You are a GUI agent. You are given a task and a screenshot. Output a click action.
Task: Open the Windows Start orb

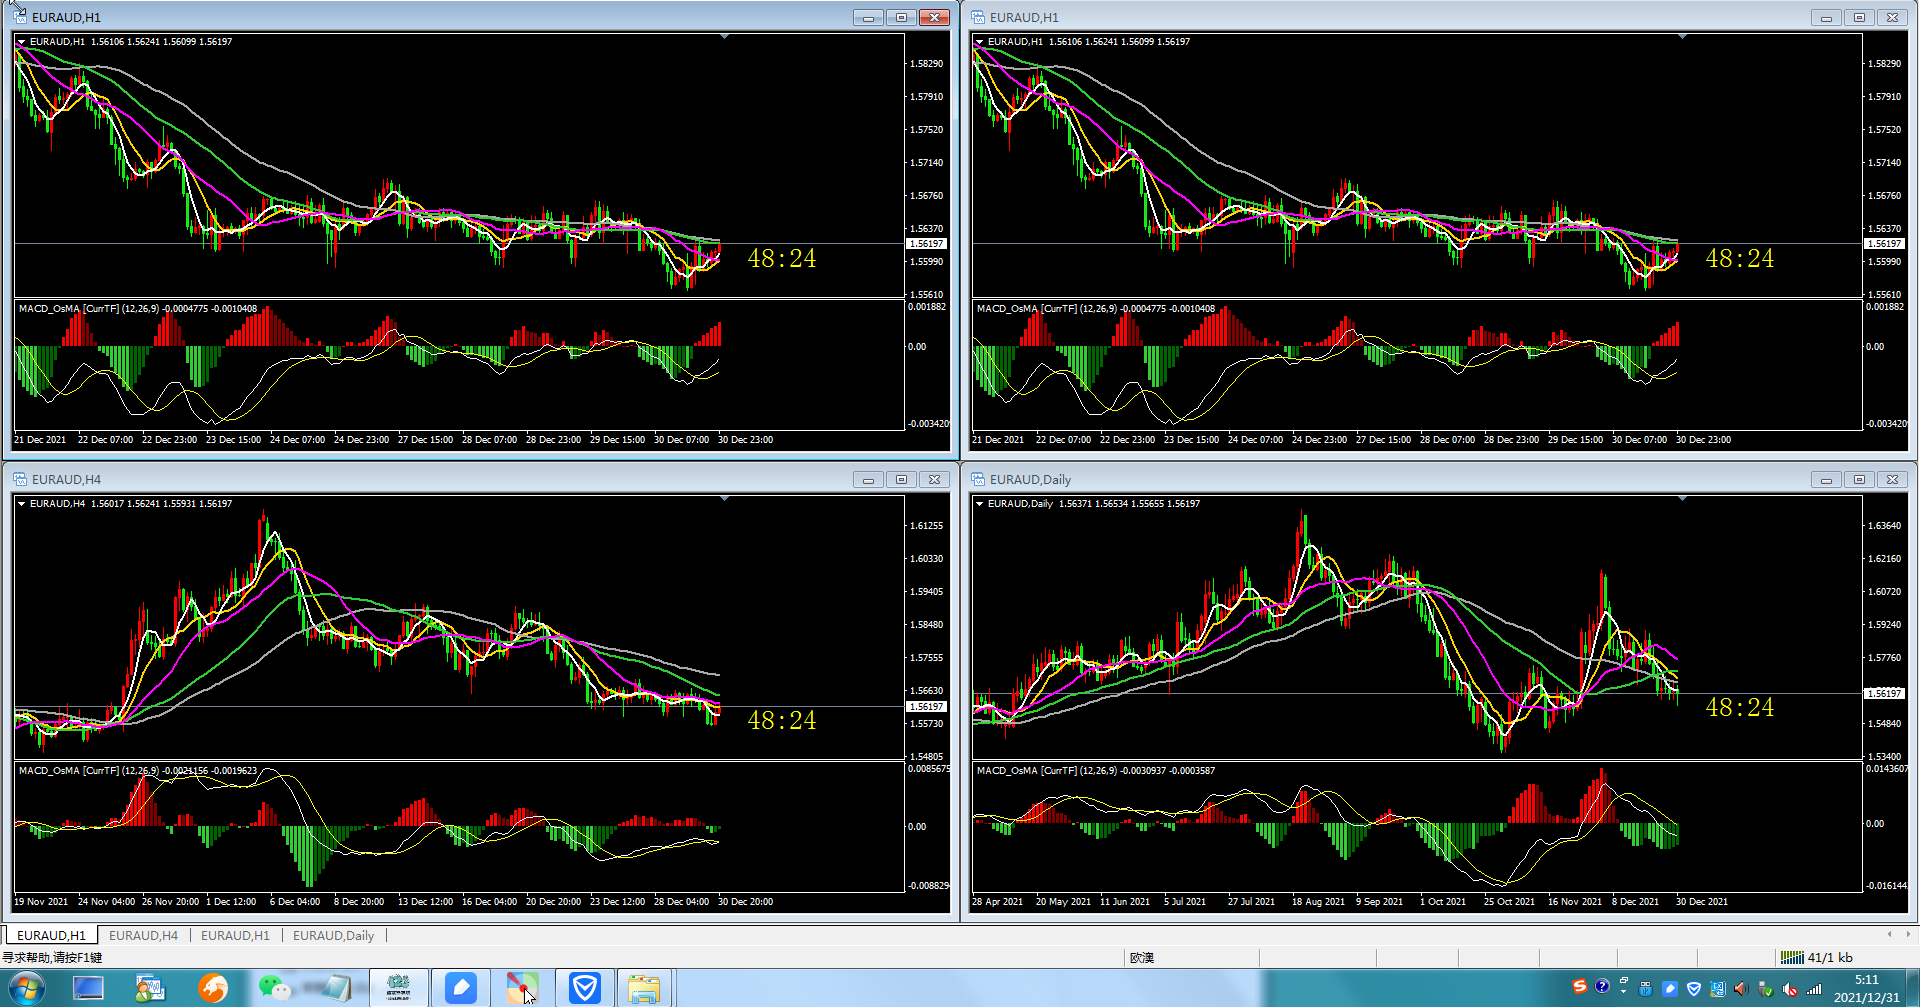coord(26,989)
